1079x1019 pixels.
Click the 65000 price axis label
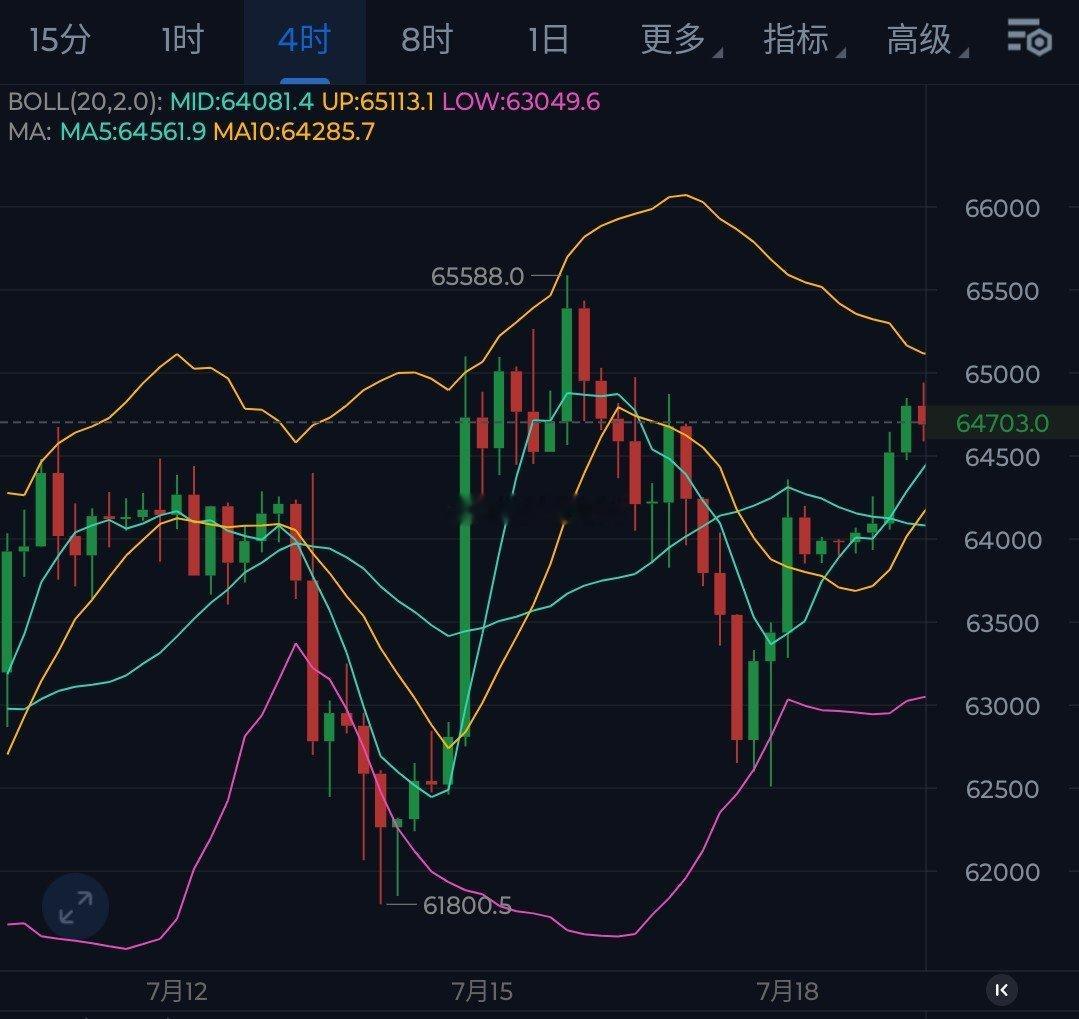pyautogui.click(x=1002, y=374)
